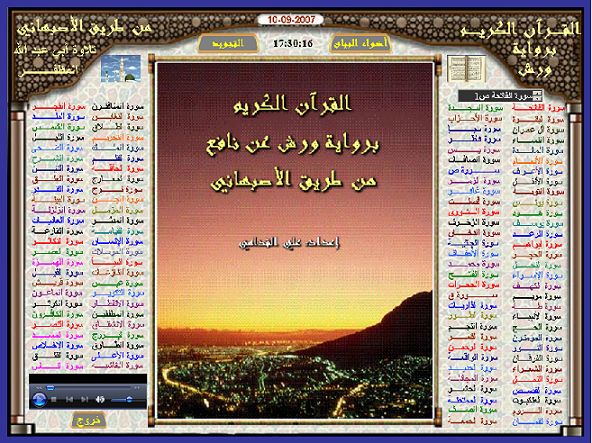This screenshot has height=443, width=592.
Task: Select سورة الكهف
Action: [538, 286]
